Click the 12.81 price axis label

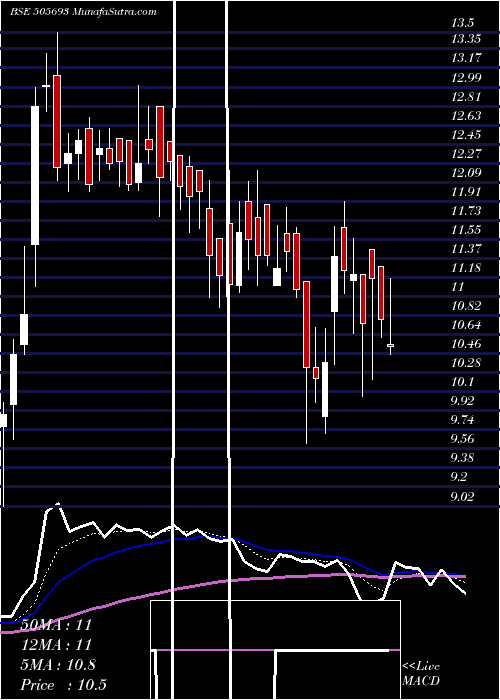pos(466,96)
